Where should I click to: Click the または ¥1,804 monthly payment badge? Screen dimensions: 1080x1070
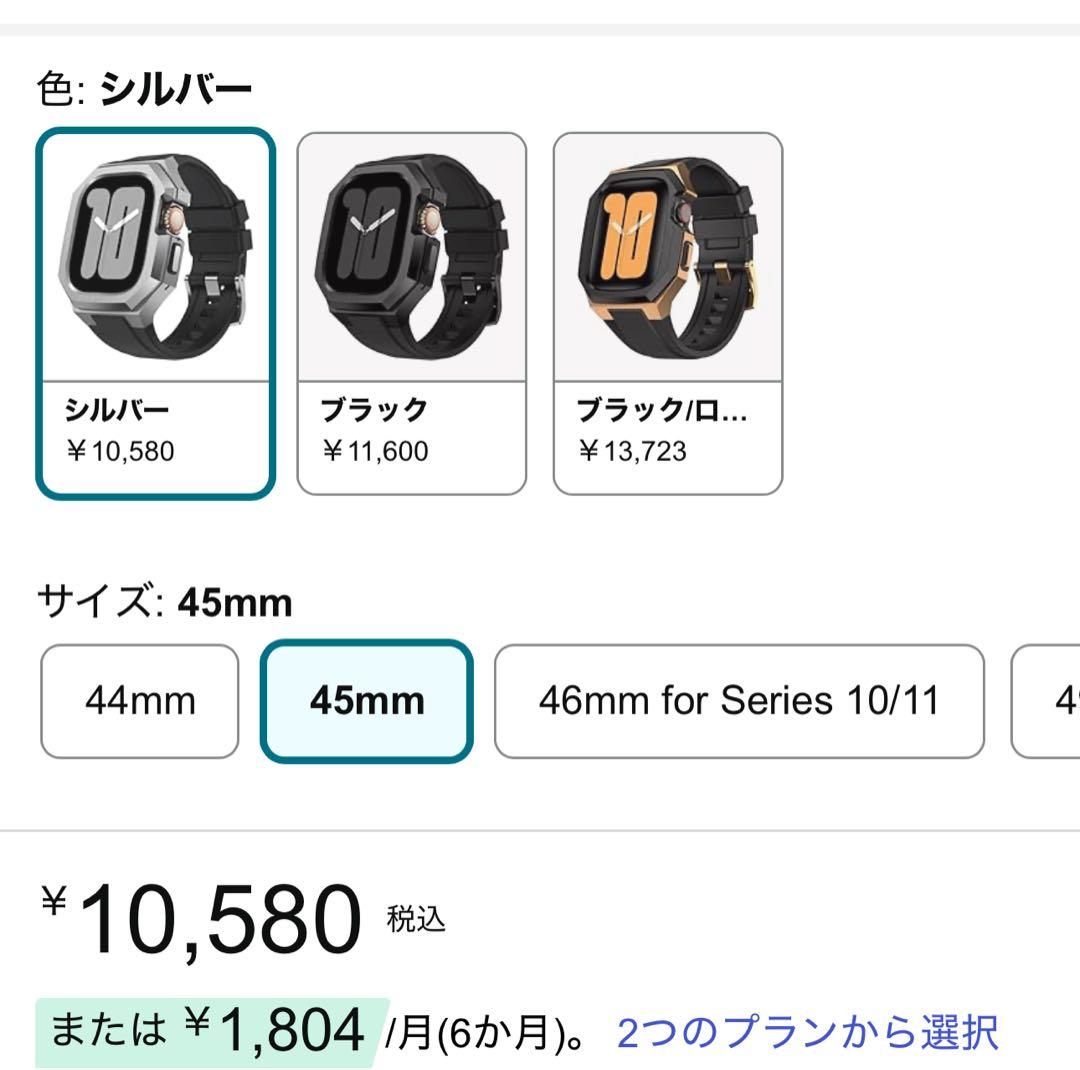(210, 1031)
